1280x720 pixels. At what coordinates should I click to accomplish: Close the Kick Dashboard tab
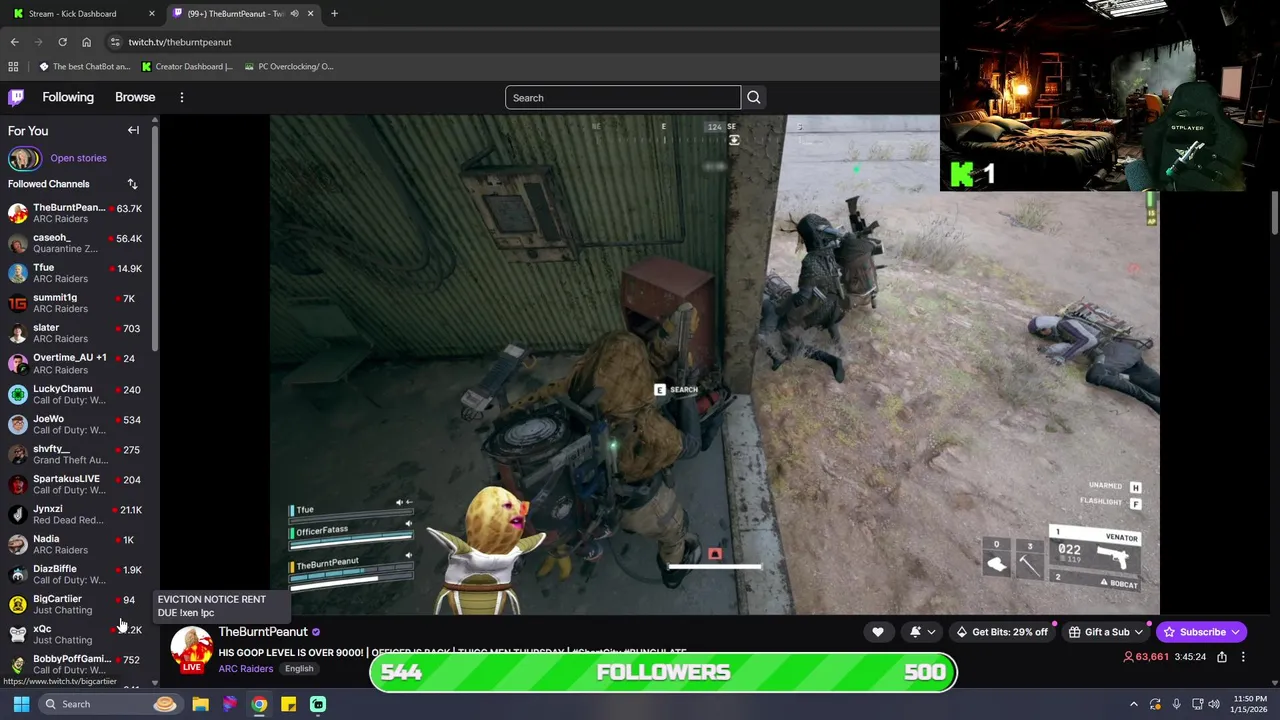tap(151, 13)
